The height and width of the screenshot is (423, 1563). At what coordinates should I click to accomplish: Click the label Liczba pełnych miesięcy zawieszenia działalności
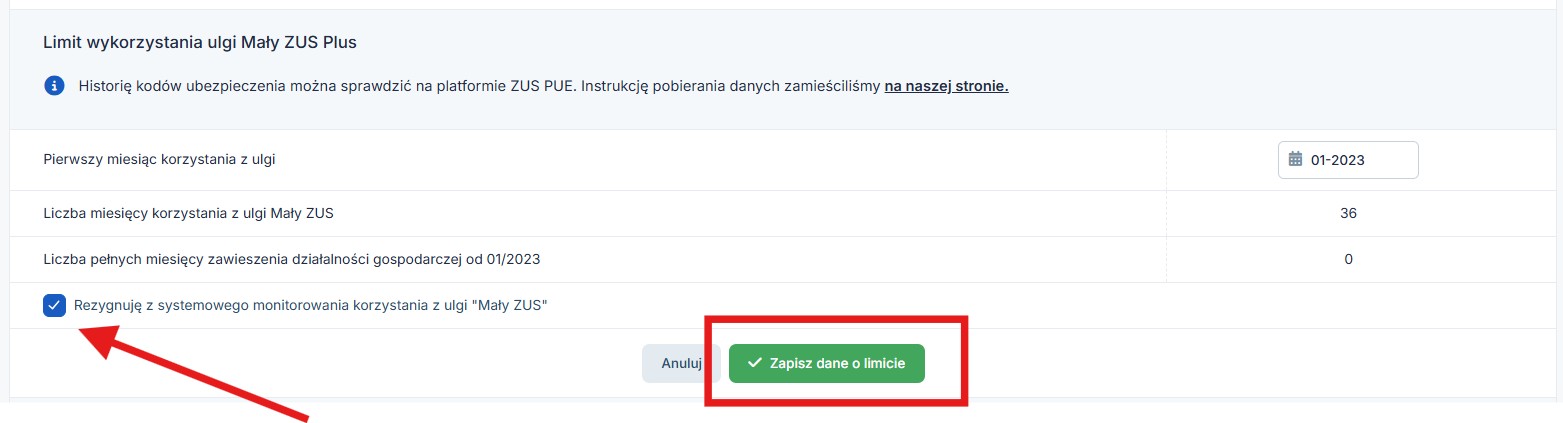292,259
